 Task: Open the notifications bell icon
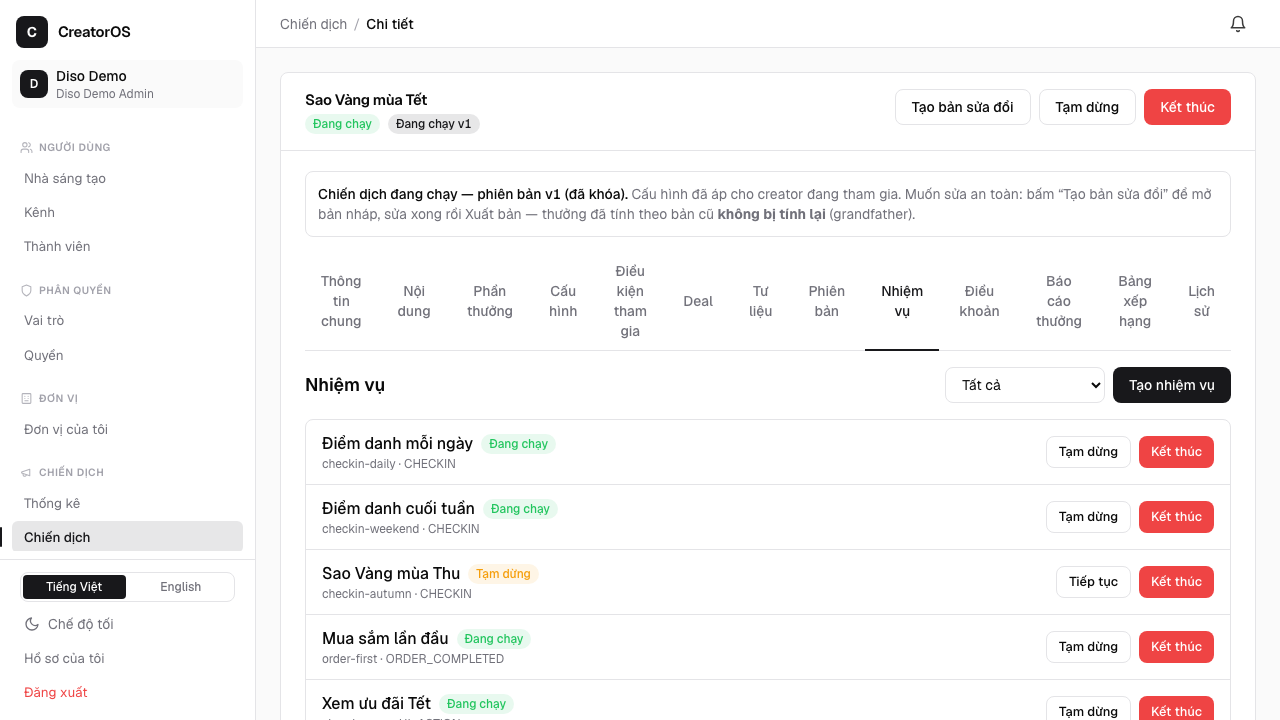coord(1238,24)
